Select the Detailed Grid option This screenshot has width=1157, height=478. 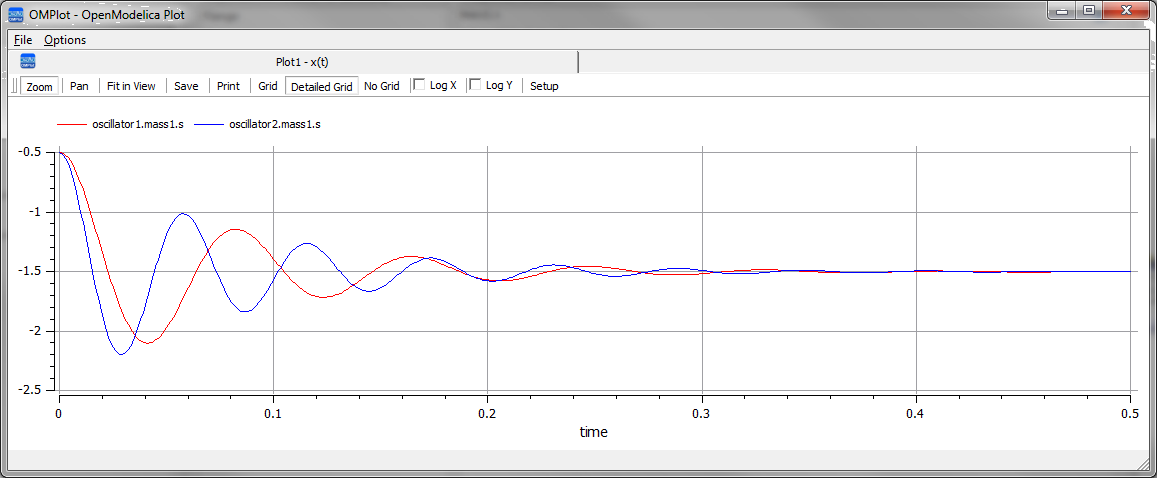tap(321, 86)
